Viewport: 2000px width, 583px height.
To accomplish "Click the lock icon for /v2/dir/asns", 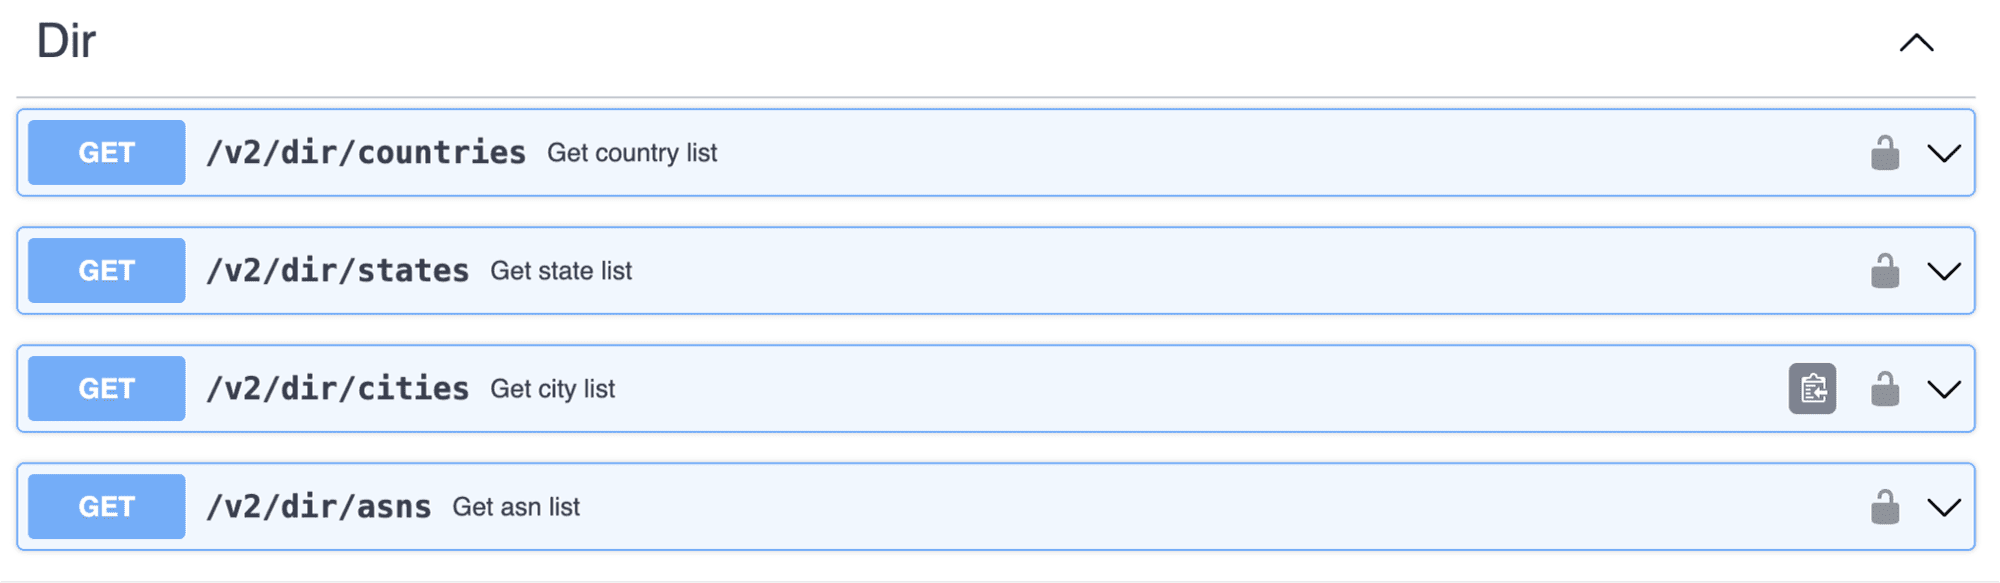I will 1885,507.
